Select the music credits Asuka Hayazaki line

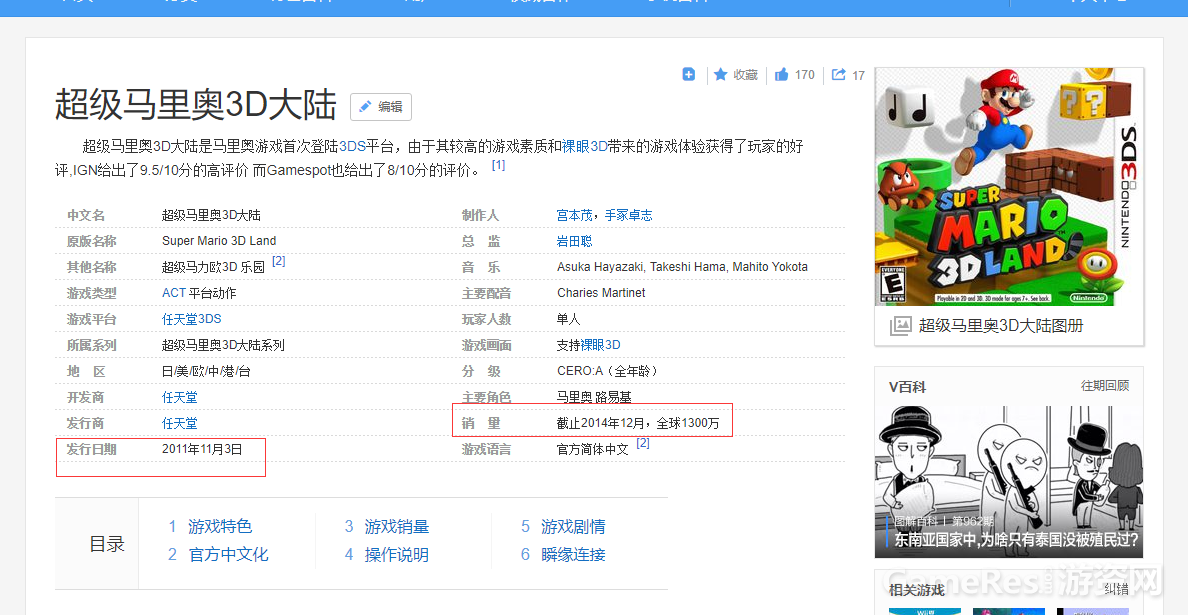tap(682, 267)
